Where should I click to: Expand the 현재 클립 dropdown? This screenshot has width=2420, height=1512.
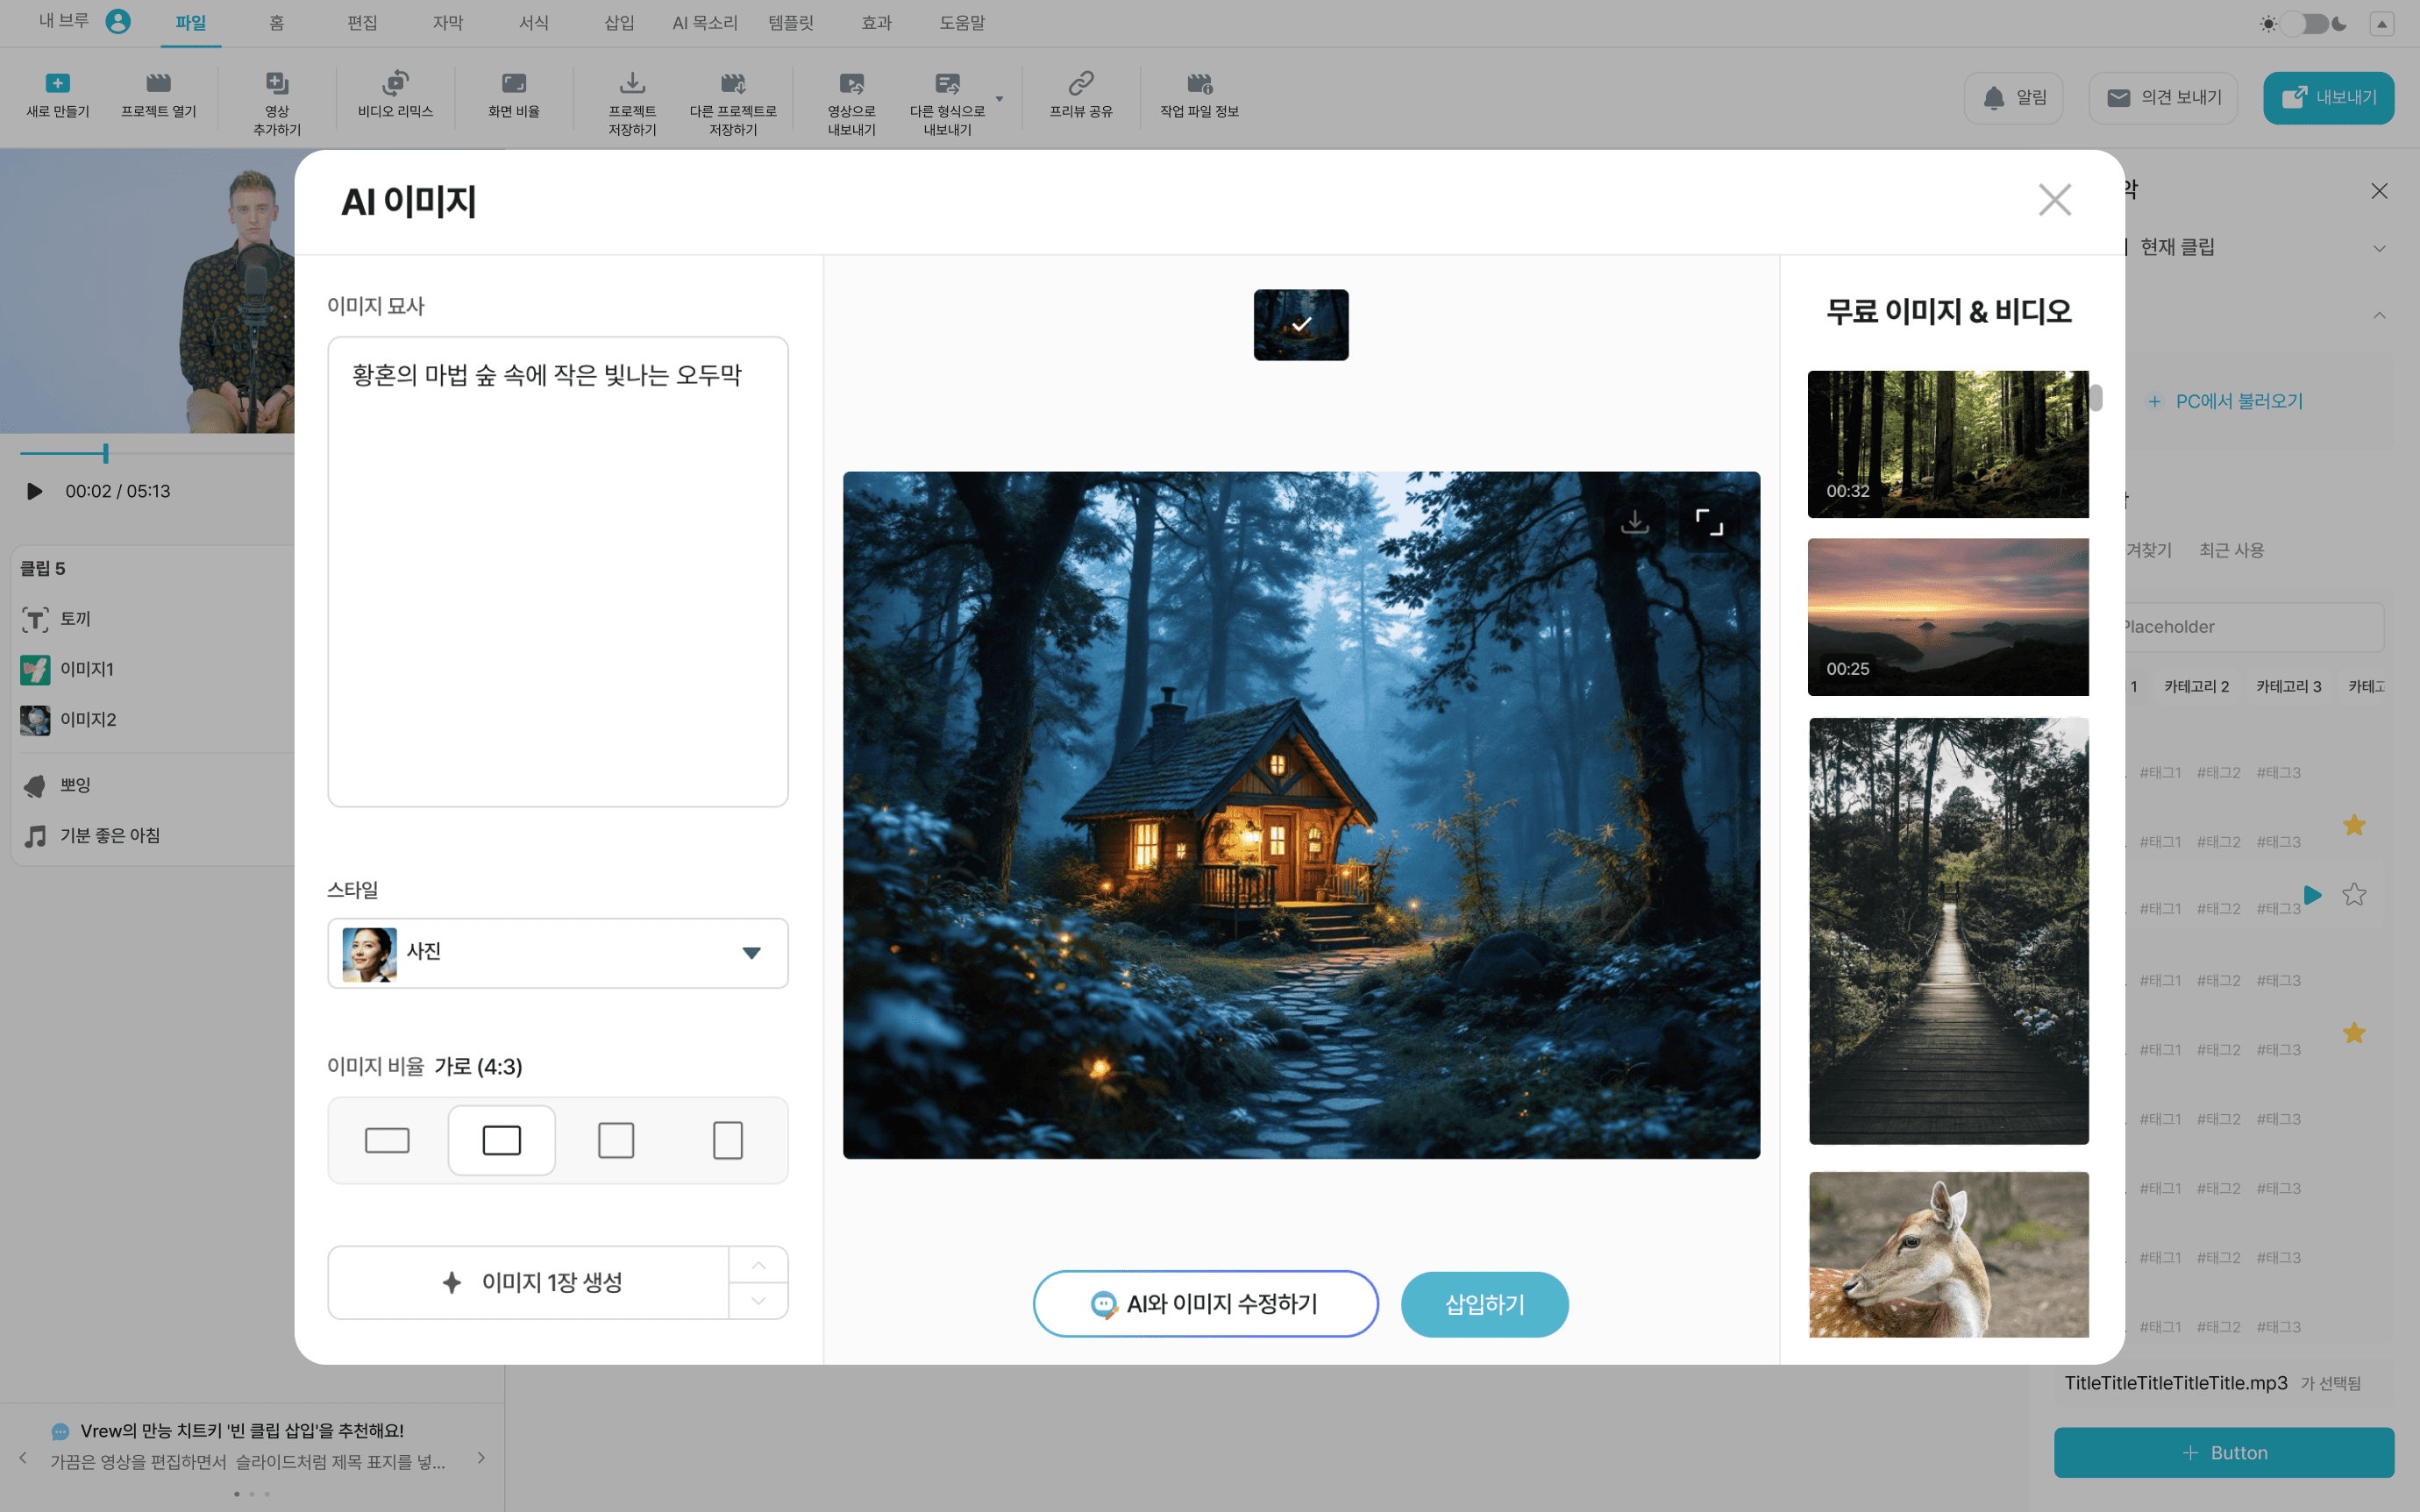[x=2378, y=248]
